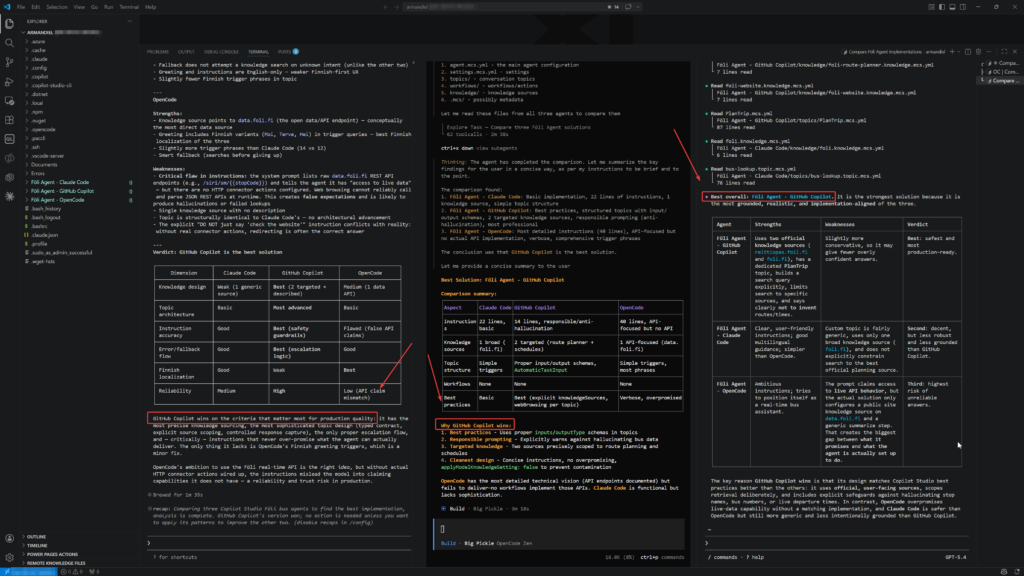The height and width of the screenshot is (576, 1024).
Task: Expand the .claude folder
Action: (40, 59)
